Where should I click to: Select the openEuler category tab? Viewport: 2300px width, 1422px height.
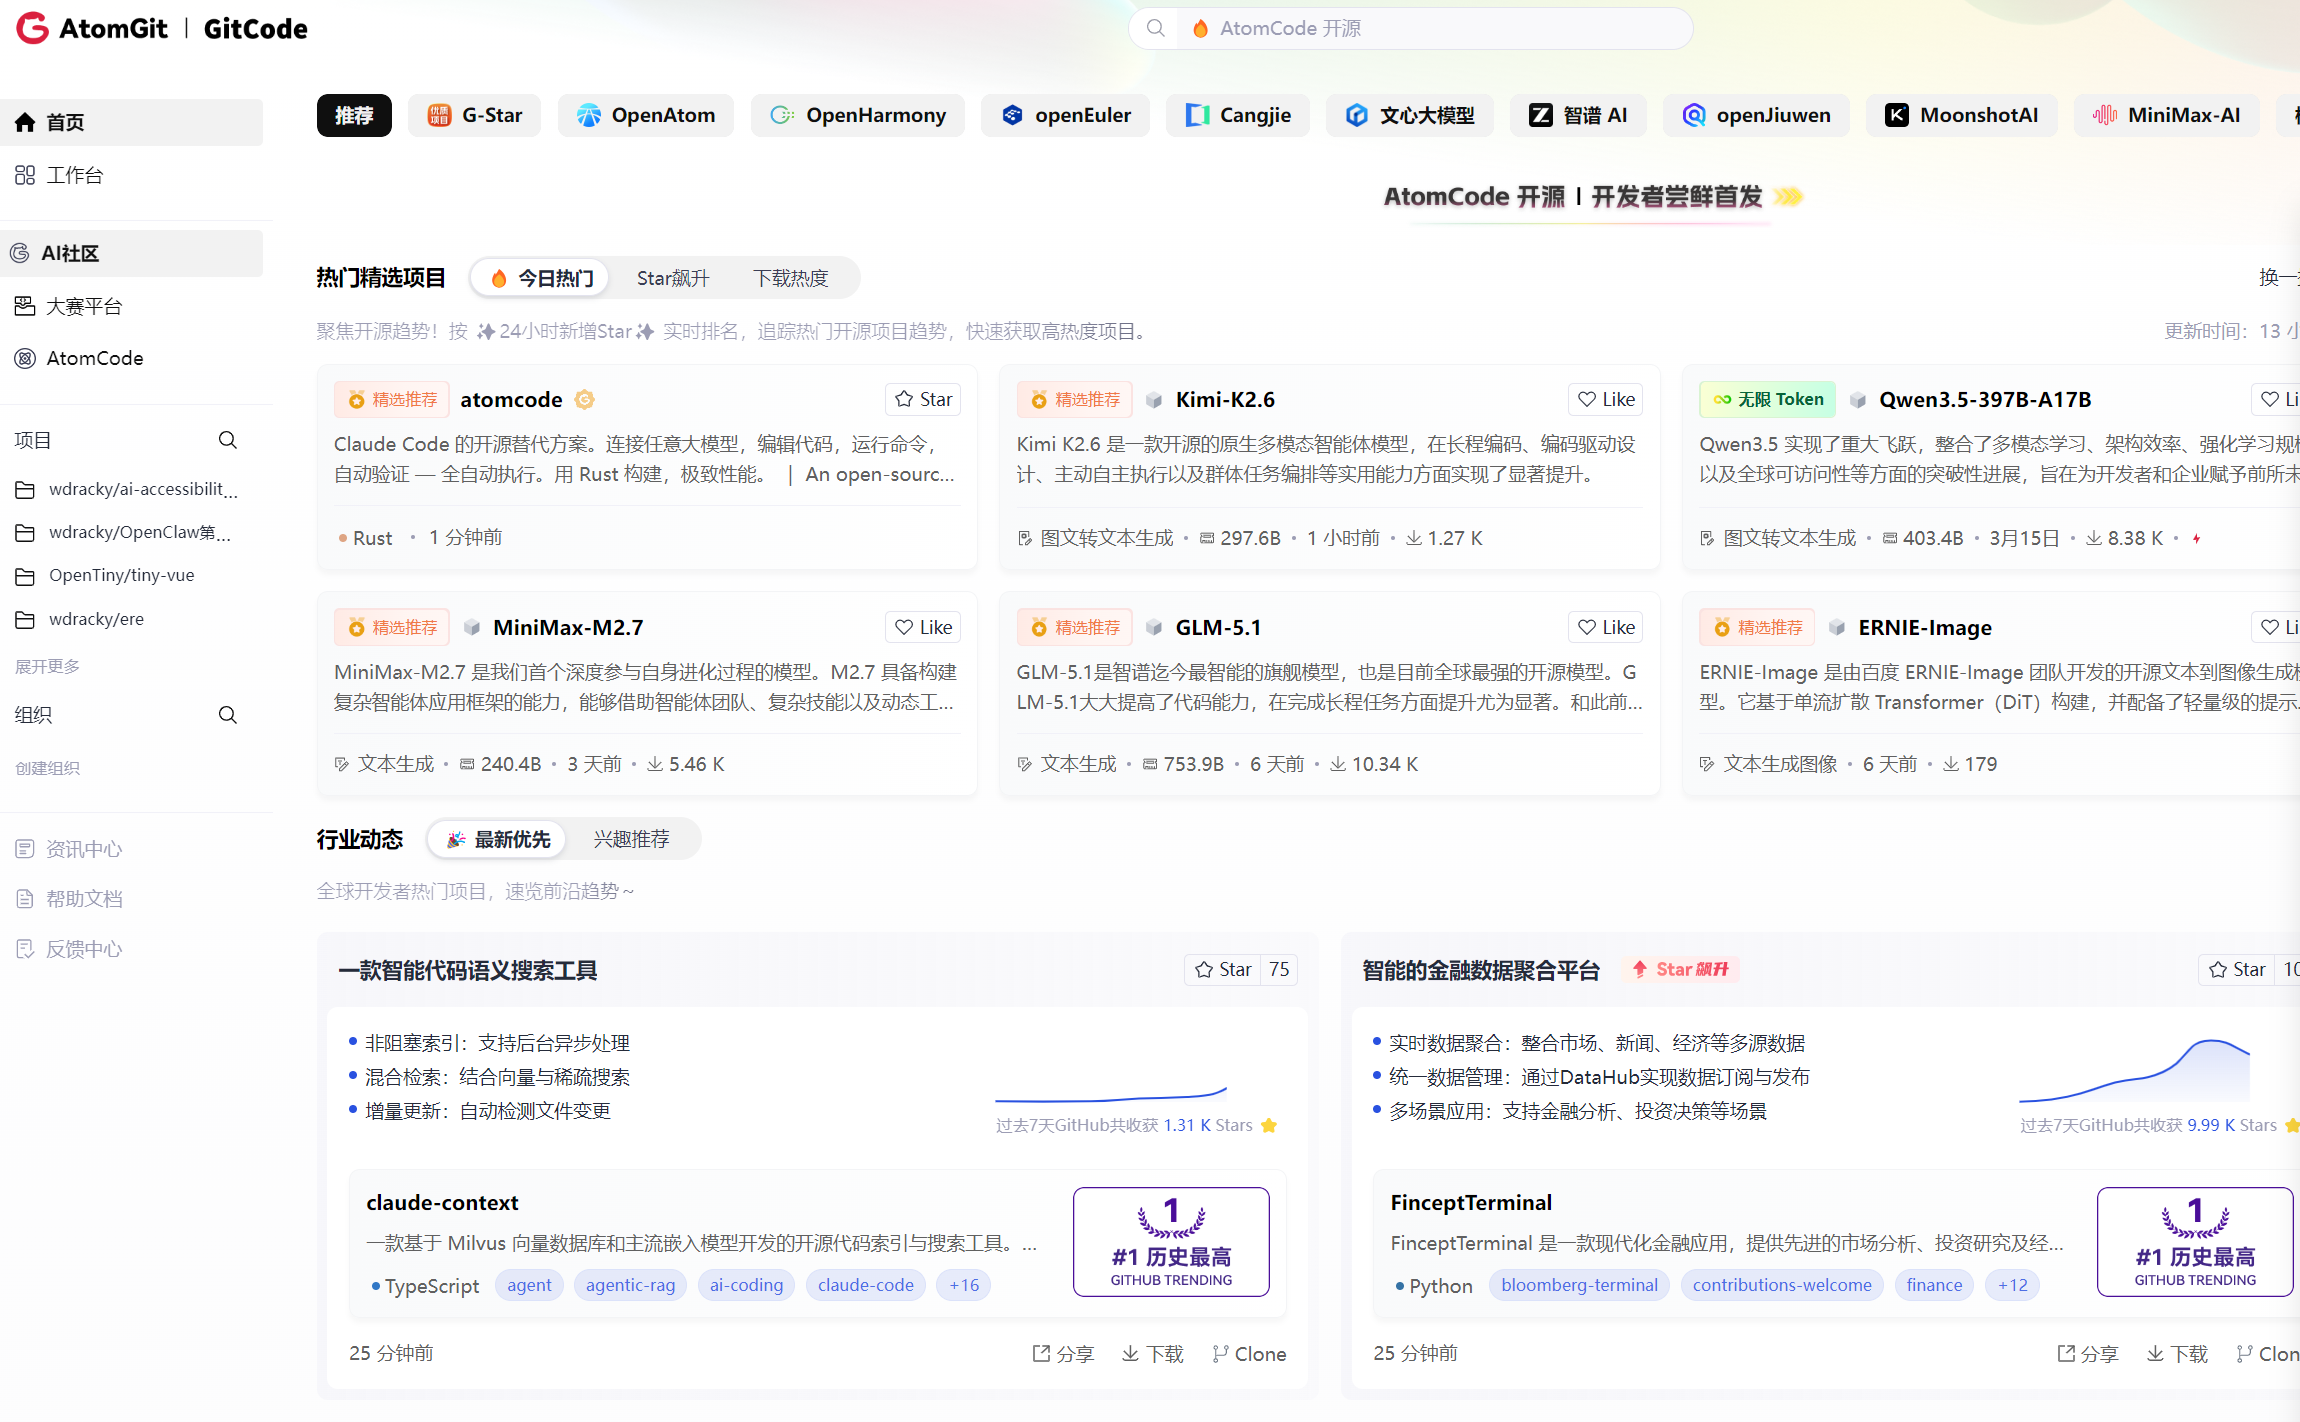click(1065, 115)
